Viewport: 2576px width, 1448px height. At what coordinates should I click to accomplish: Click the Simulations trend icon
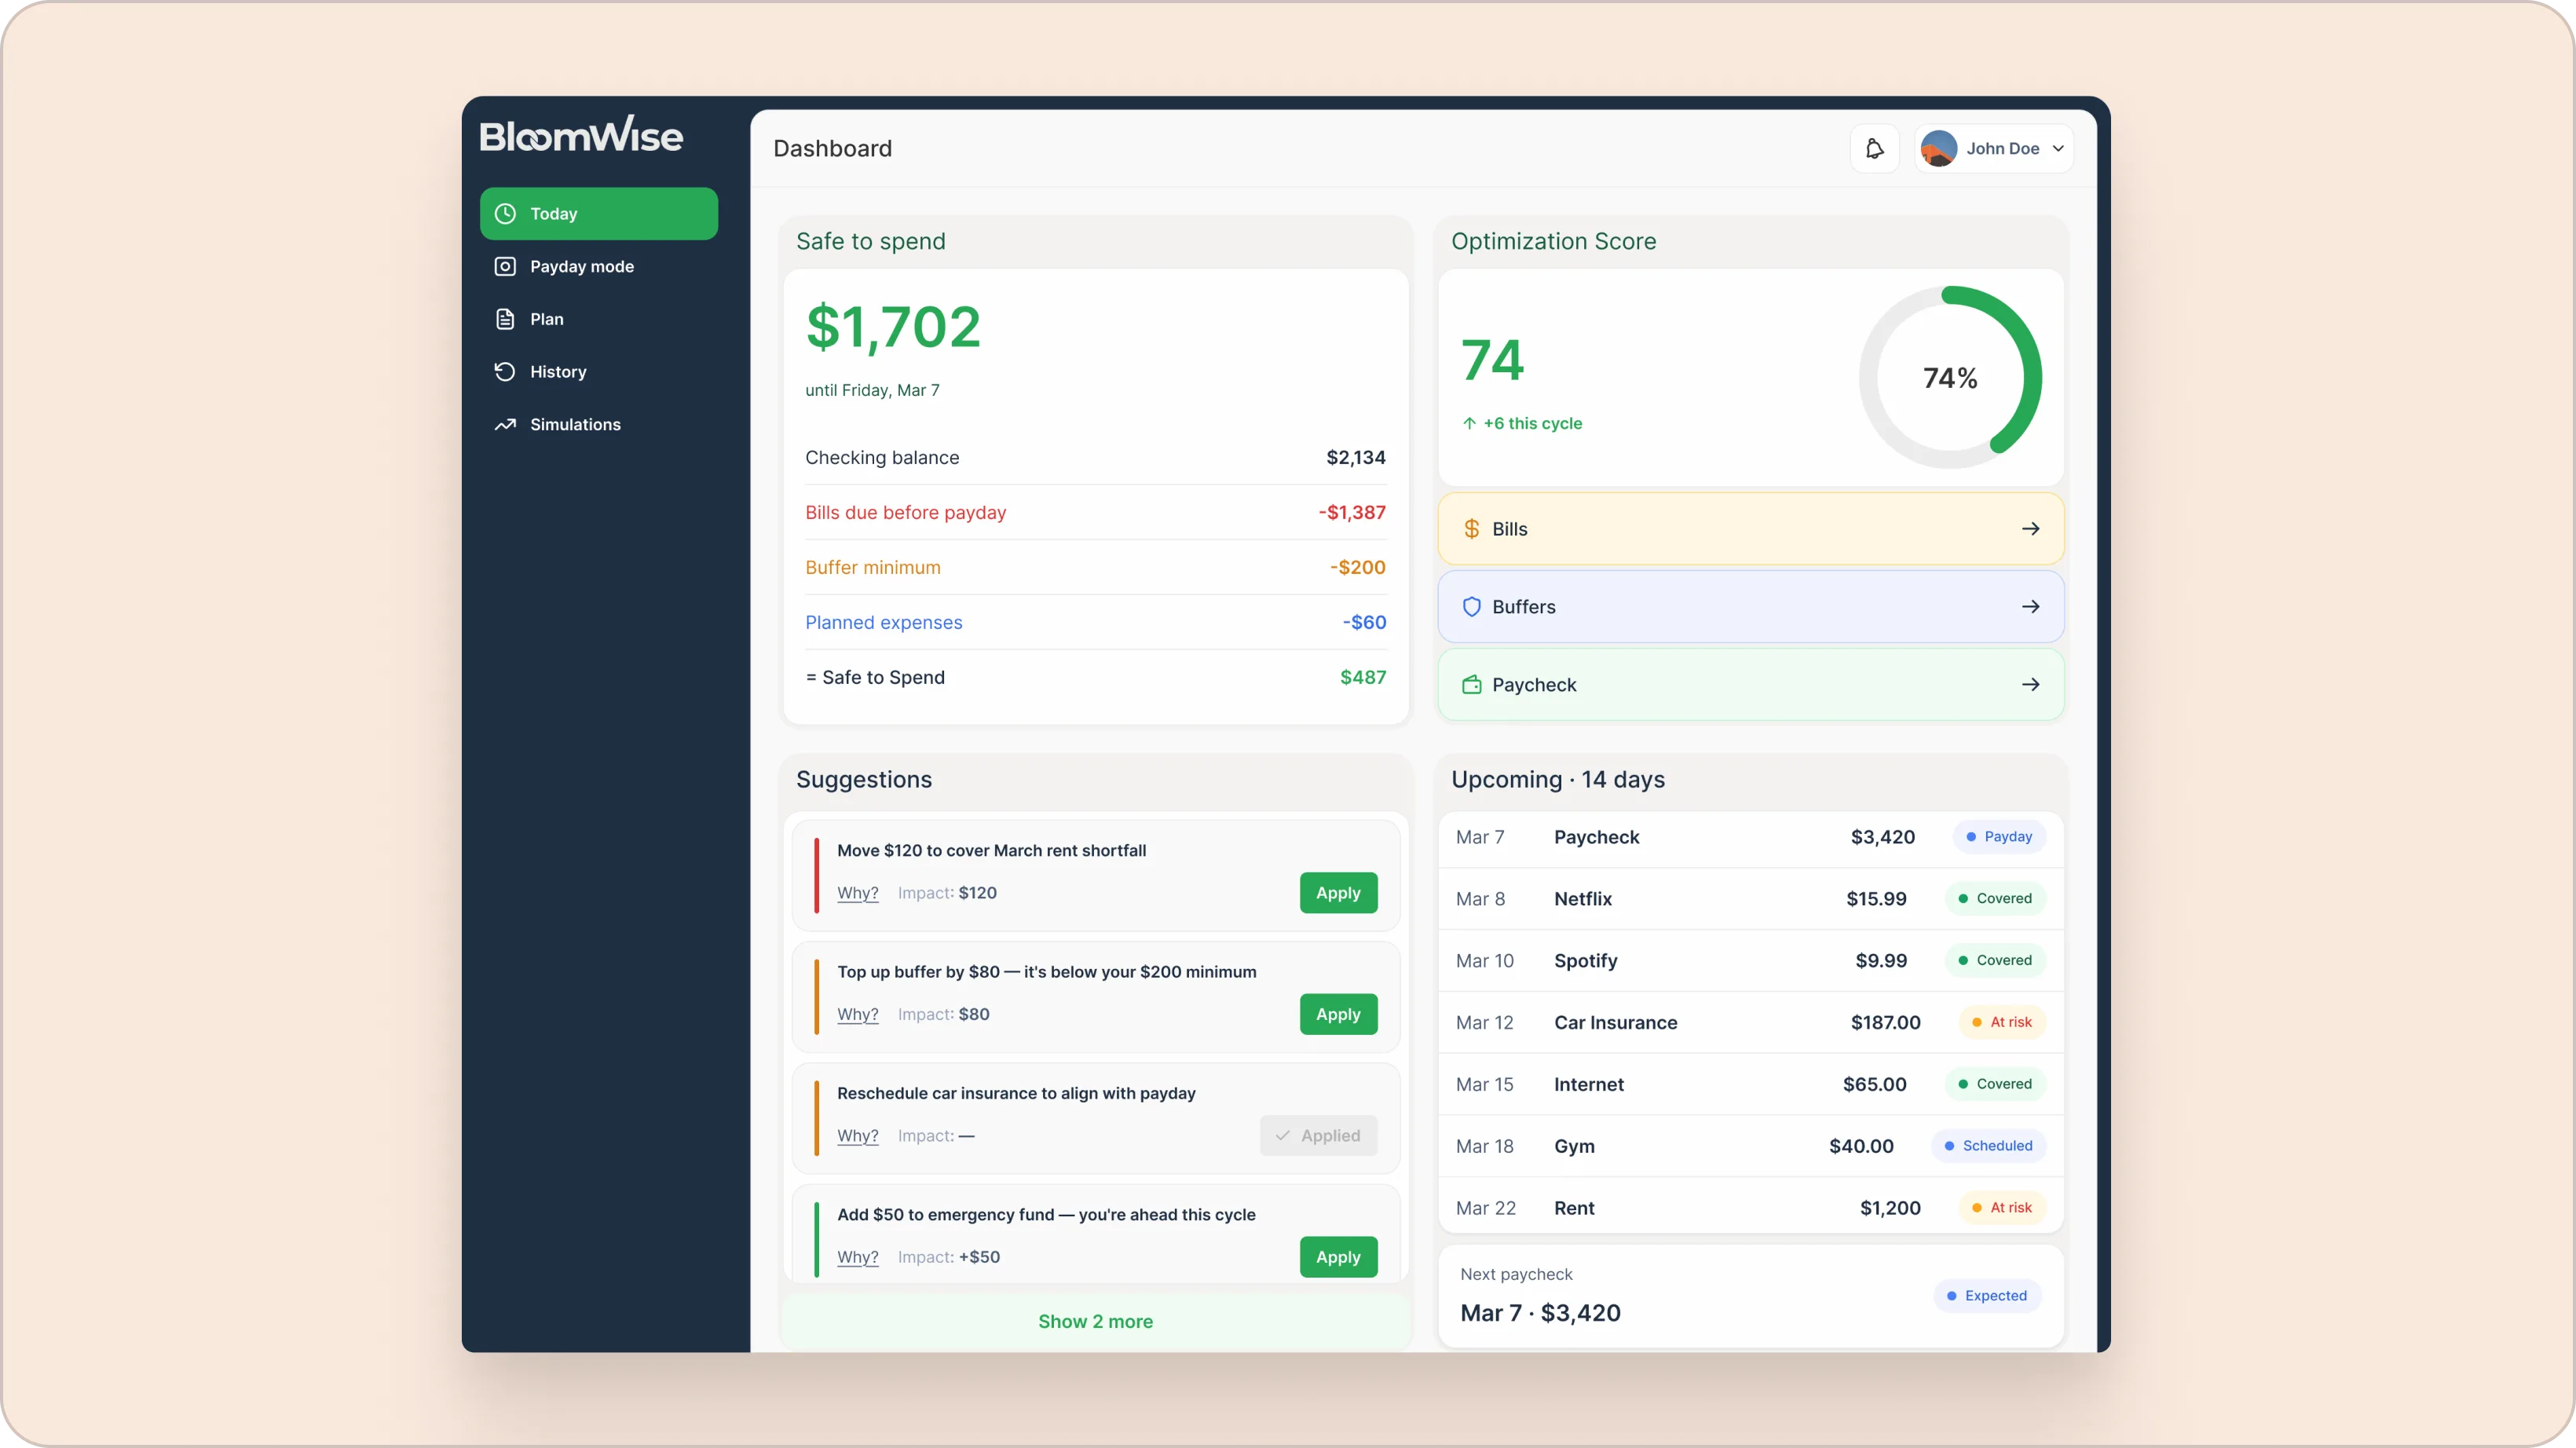point(505,424)
